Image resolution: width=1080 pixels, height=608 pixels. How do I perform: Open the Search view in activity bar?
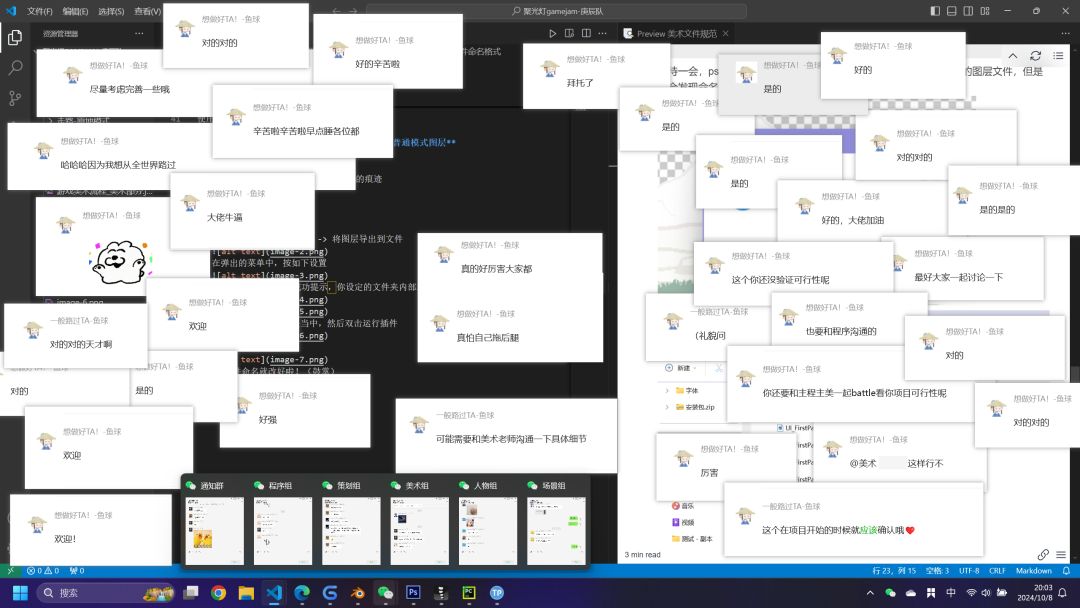point(14,67)
